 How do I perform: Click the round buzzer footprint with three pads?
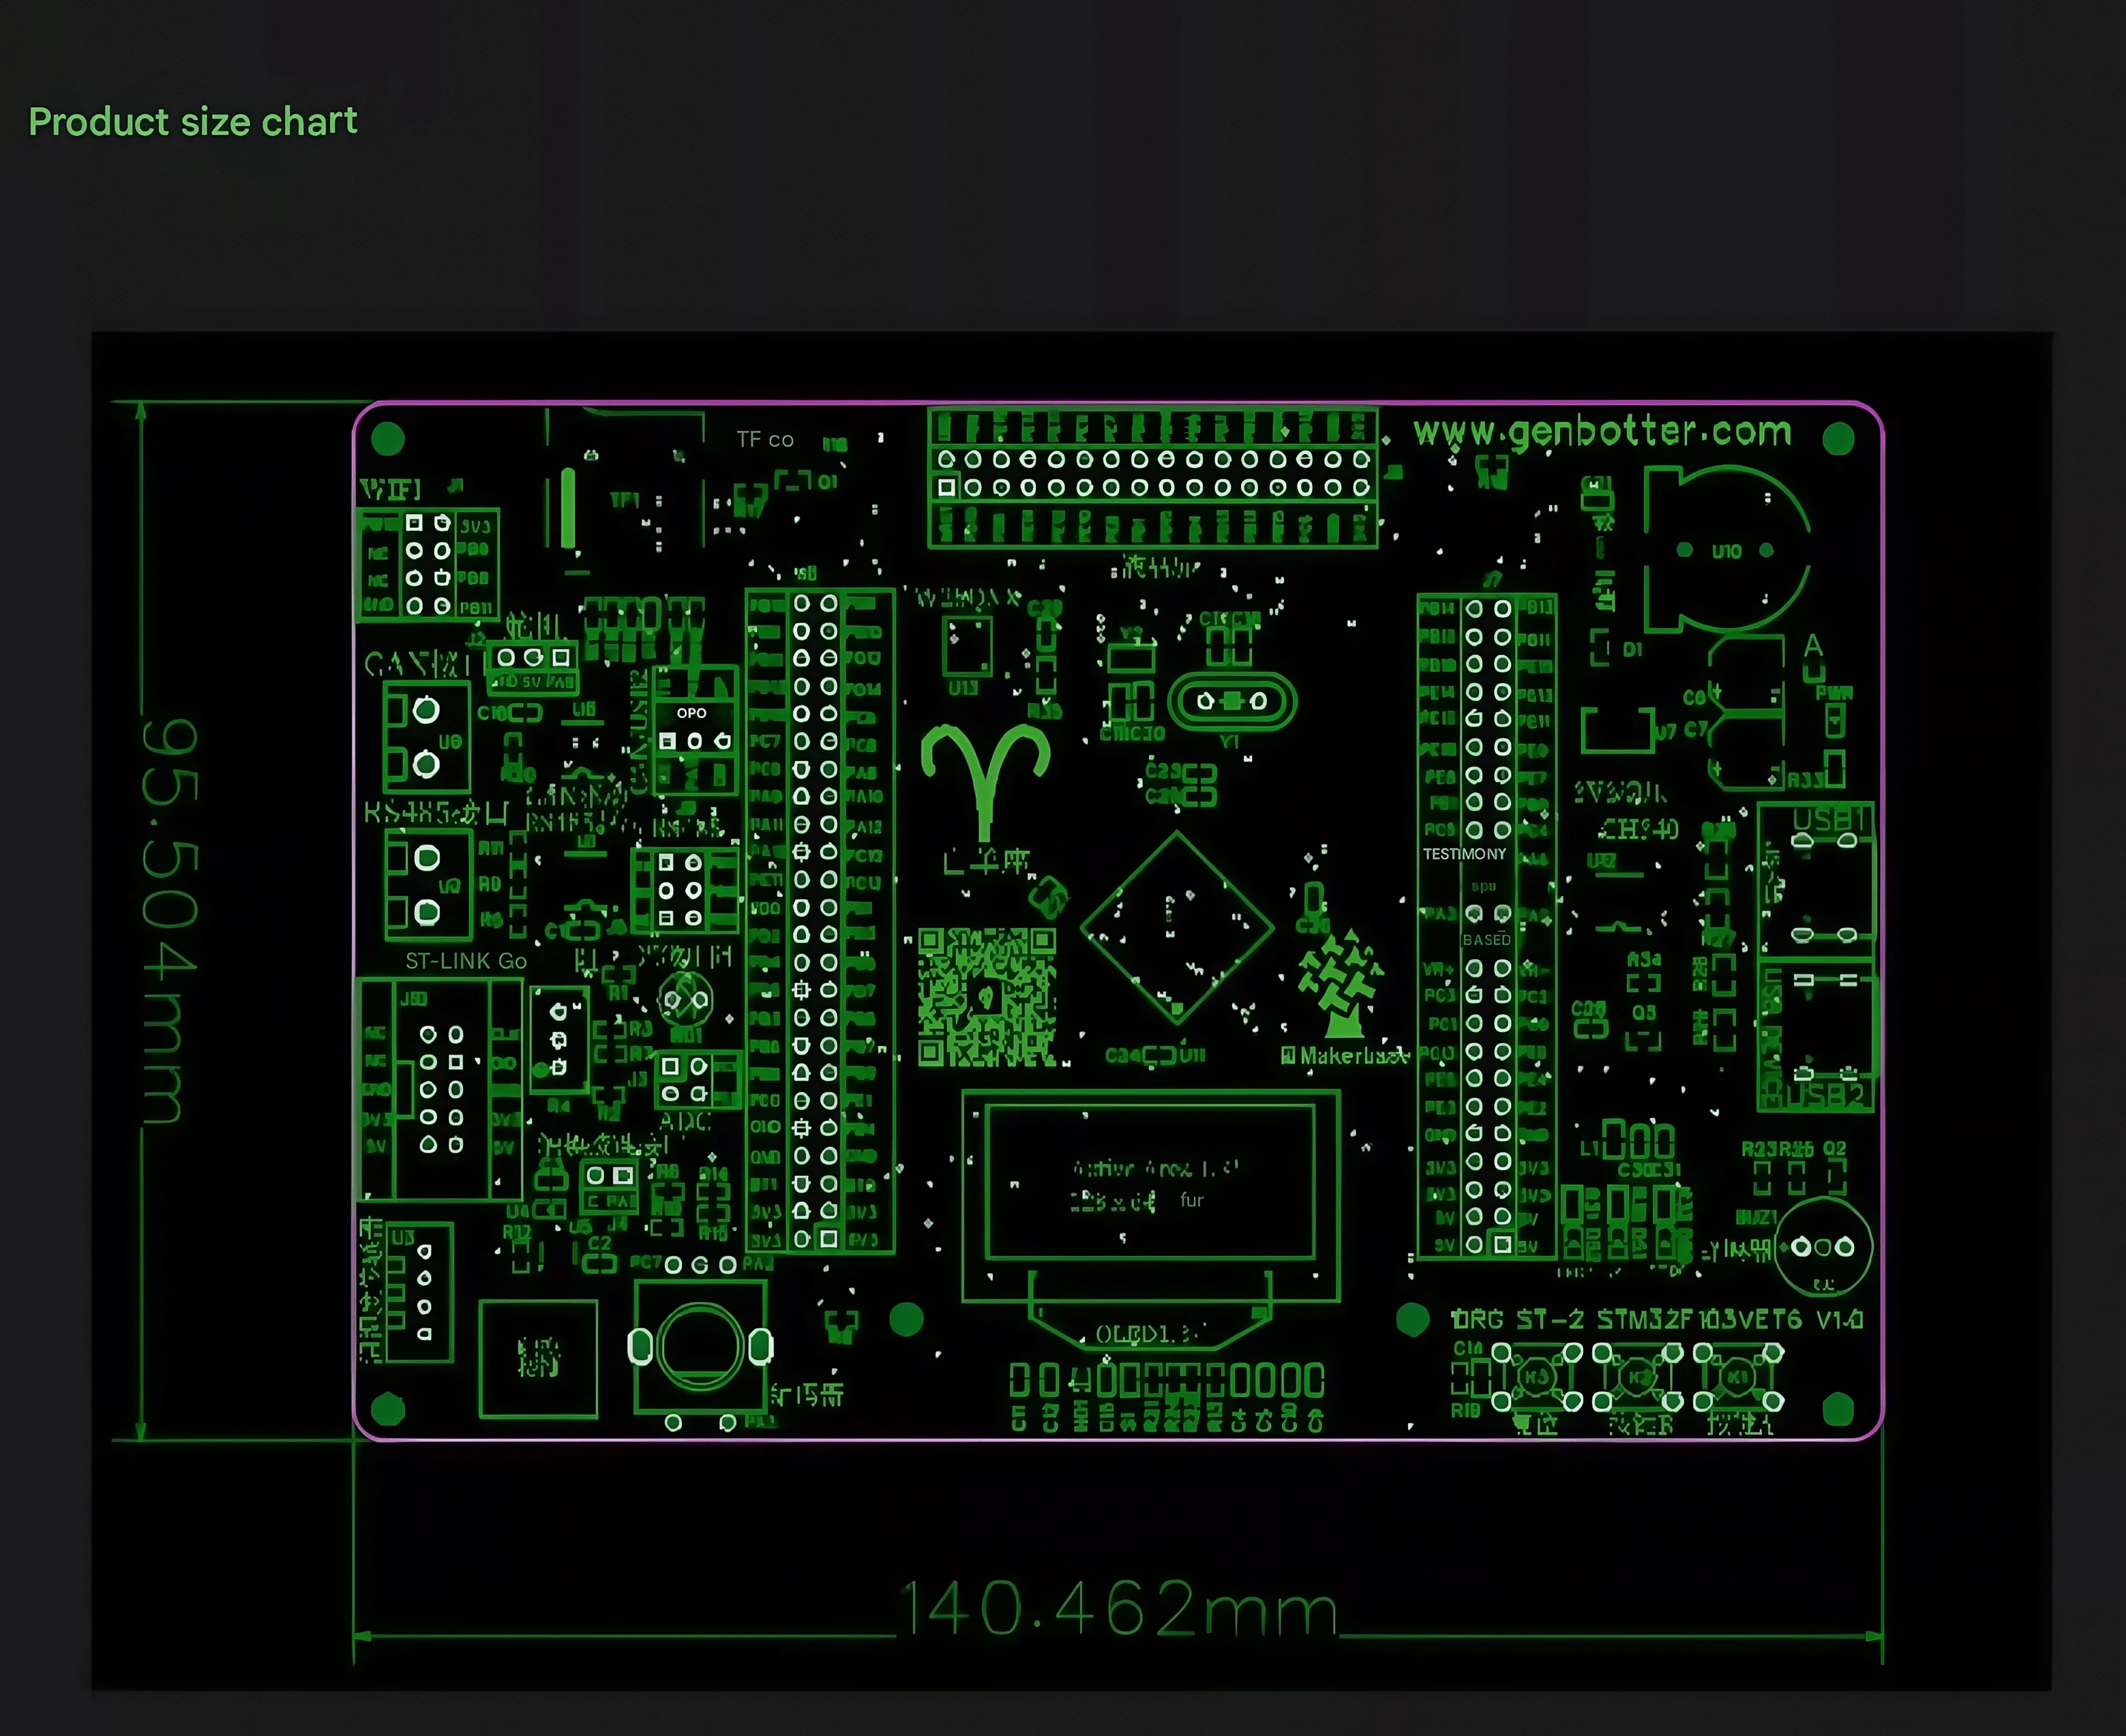point(1823,1248)
